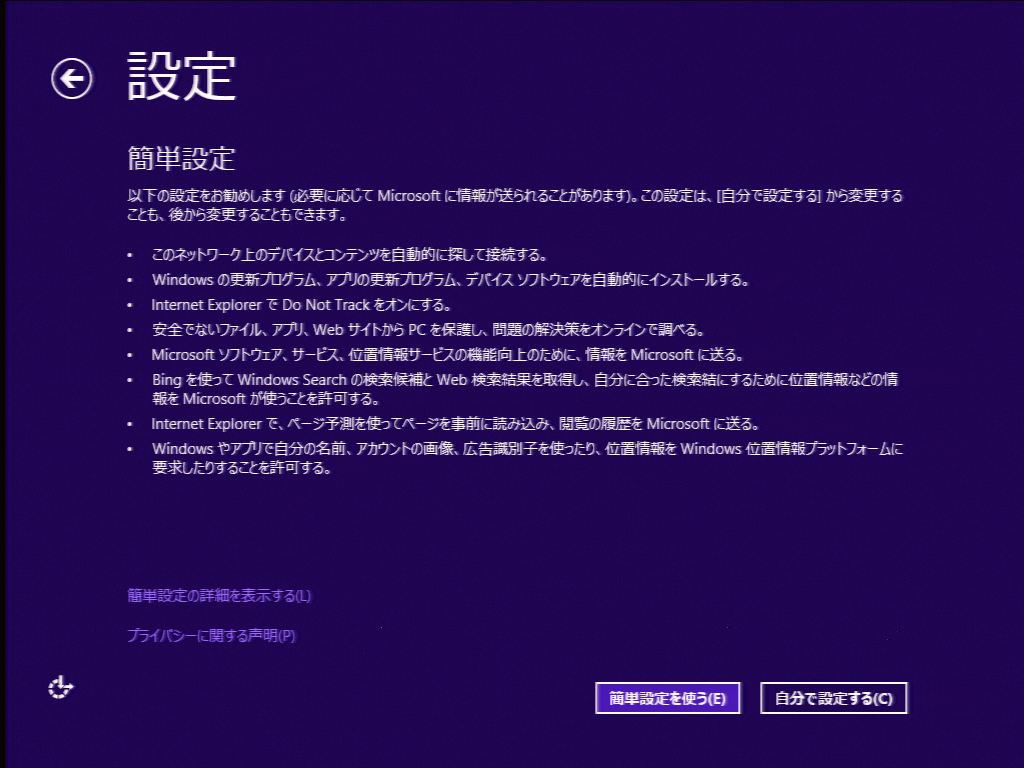Click the intro paragraph starting 以下の設定をお勧めします

(x=515, y=205)
